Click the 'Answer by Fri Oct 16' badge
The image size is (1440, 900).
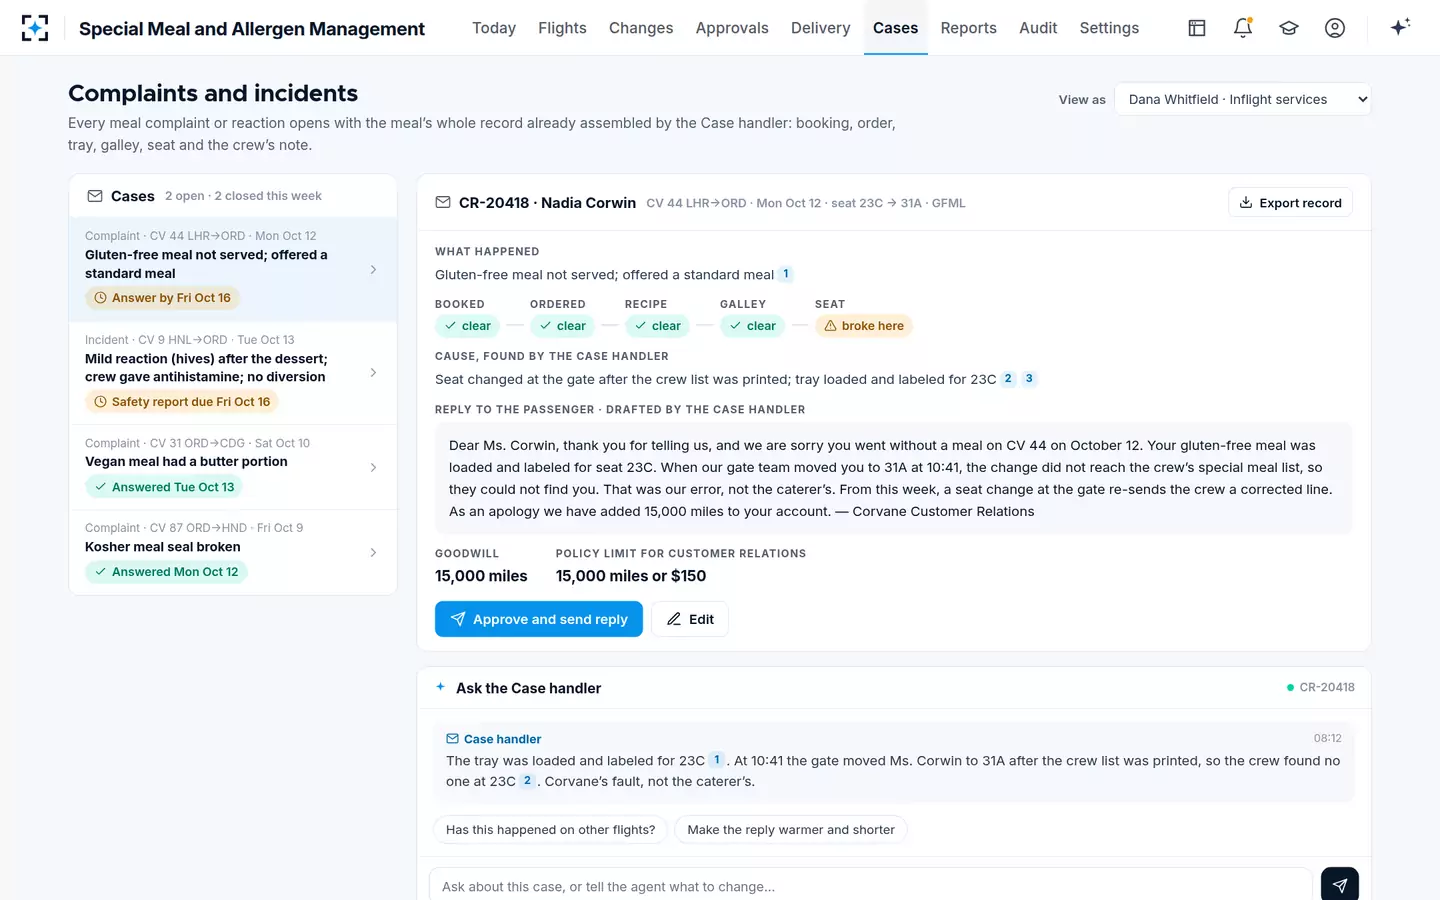pos(162,298)
